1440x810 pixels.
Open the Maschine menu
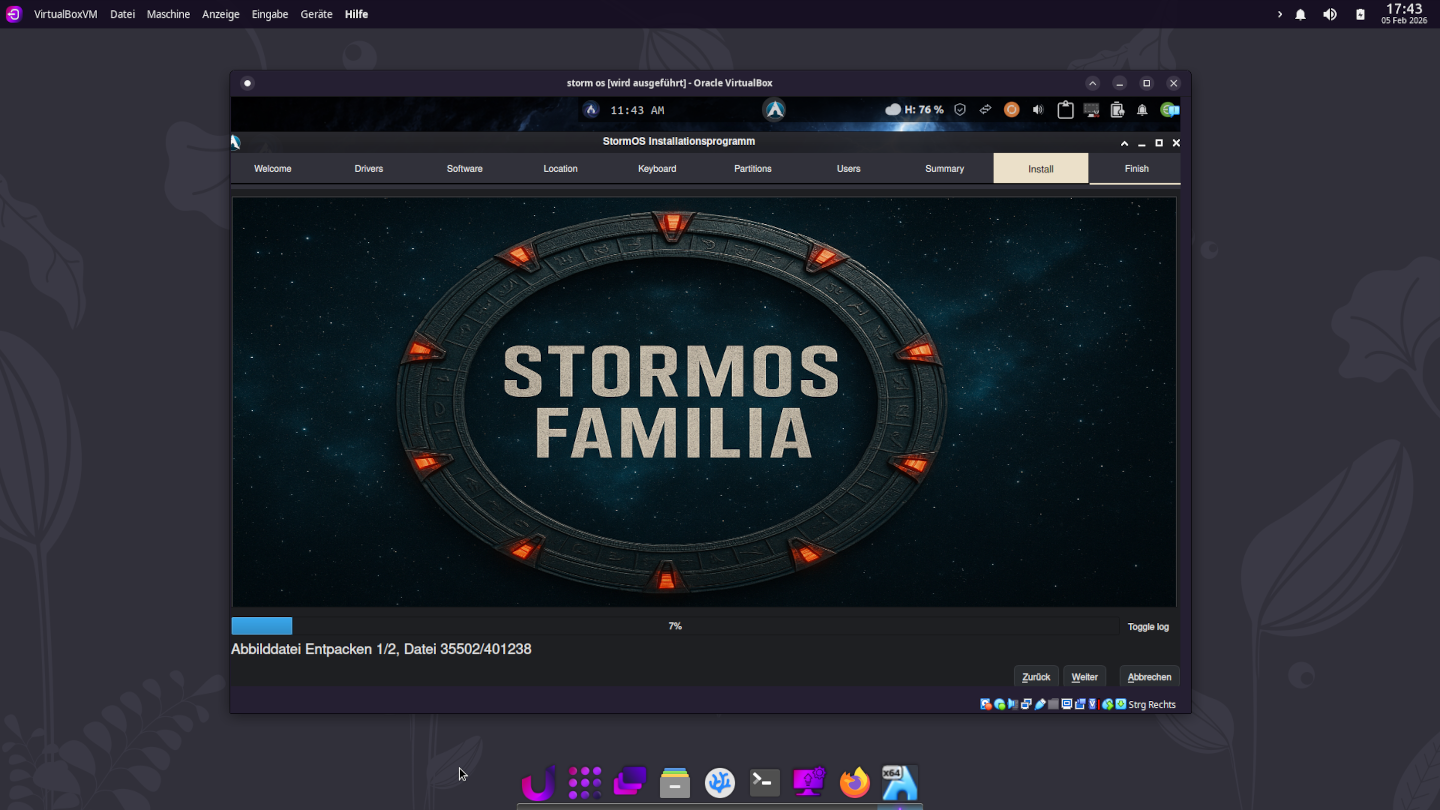pyautogui.click(x=168, y=15)
